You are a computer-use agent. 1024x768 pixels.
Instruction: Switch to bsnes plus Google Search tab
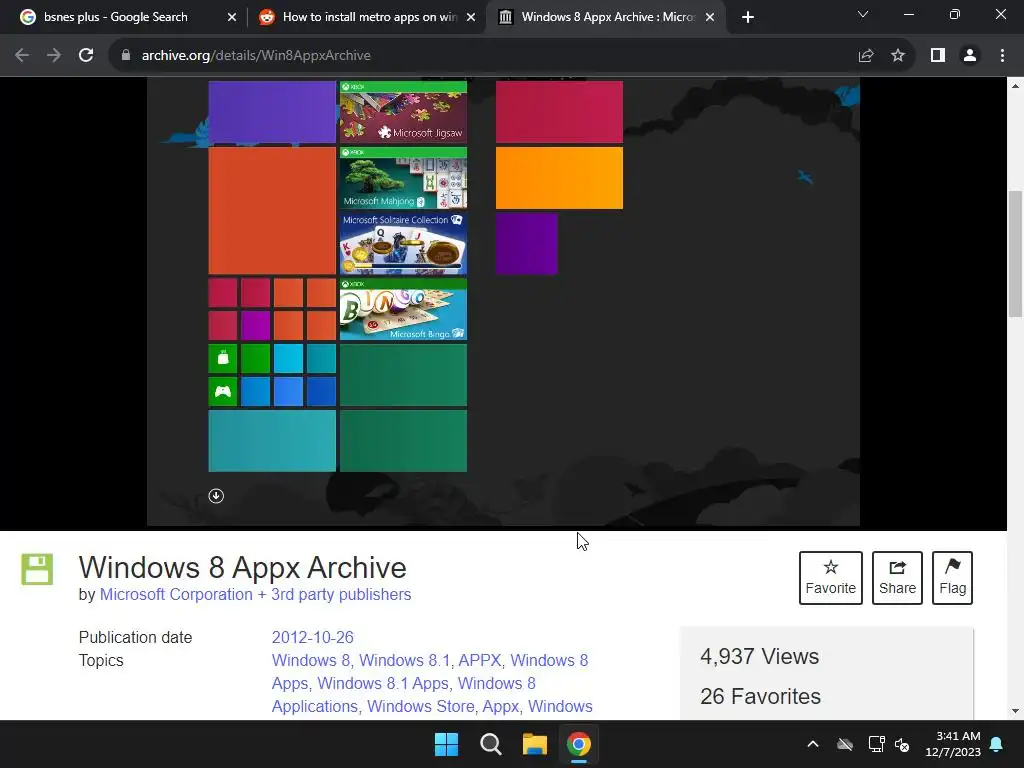pyautogui.click(x=116, y=17)
